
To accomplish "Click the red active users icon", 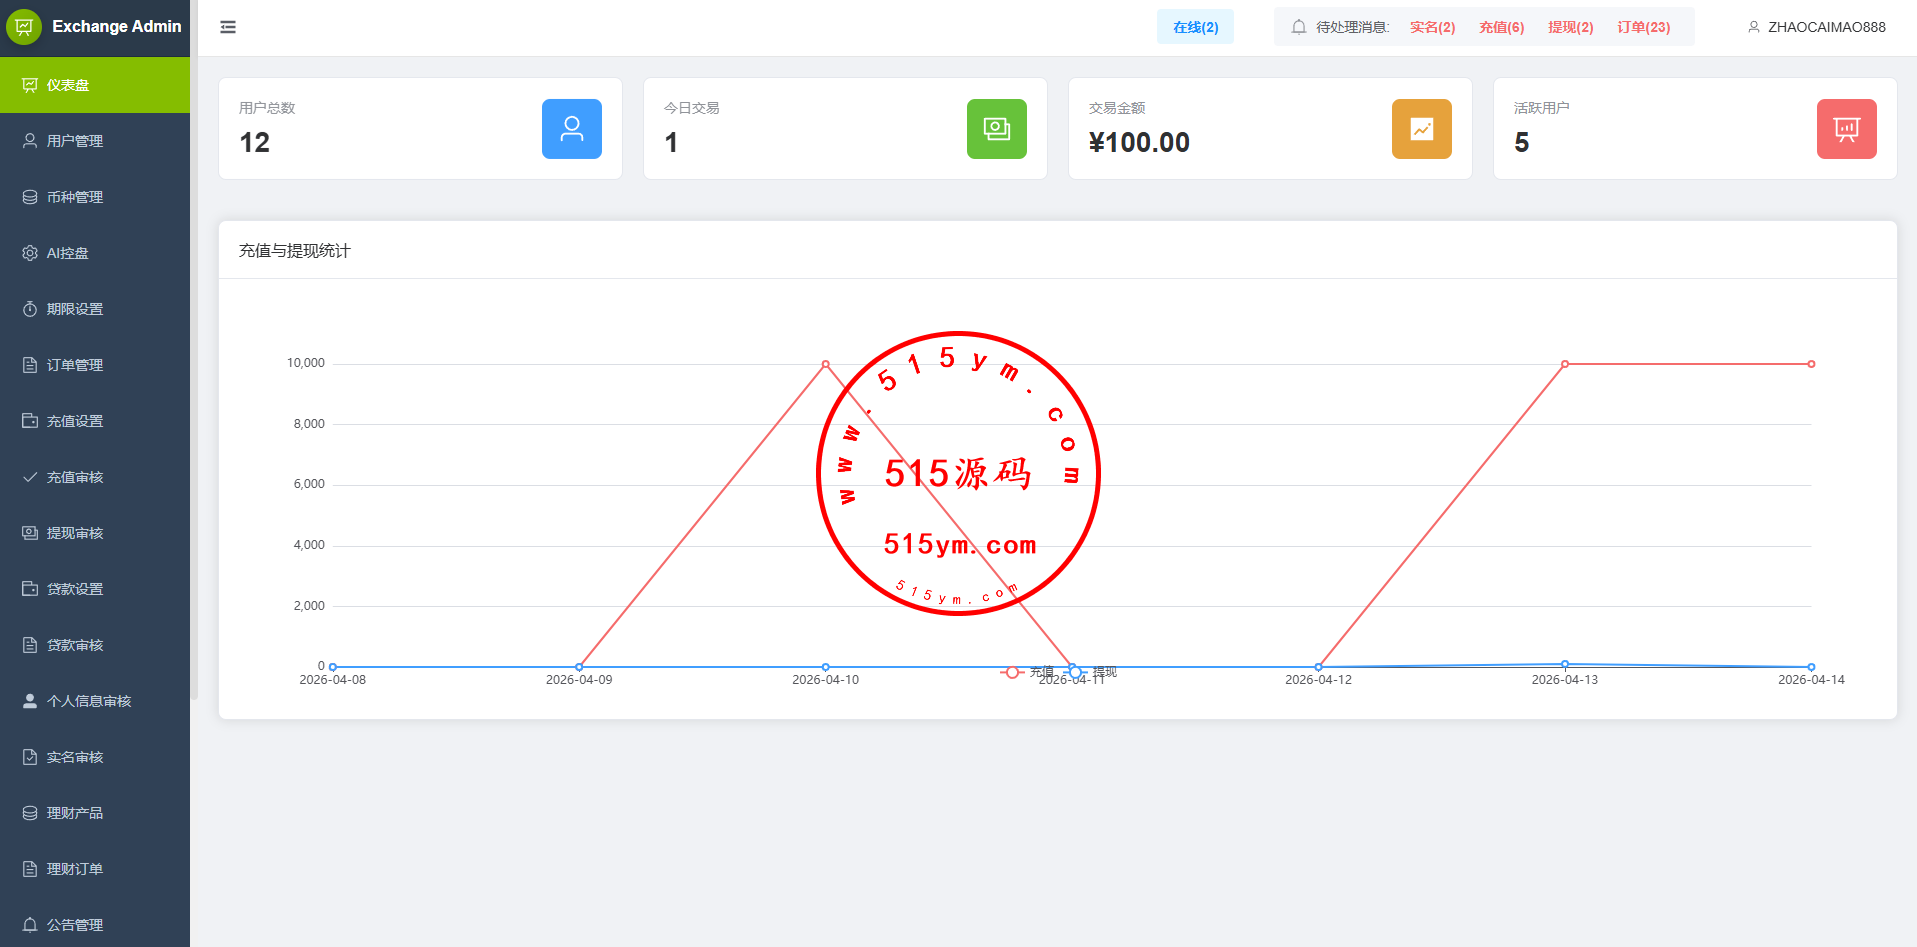I will pyautogui.click(x=1846, y=129).
